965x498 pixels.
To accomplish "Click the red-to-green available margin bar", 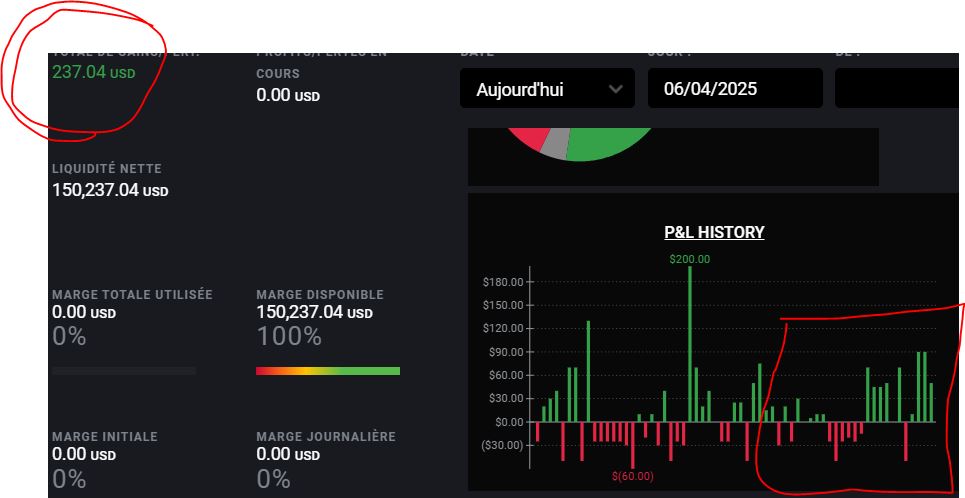I will (328, 371).
